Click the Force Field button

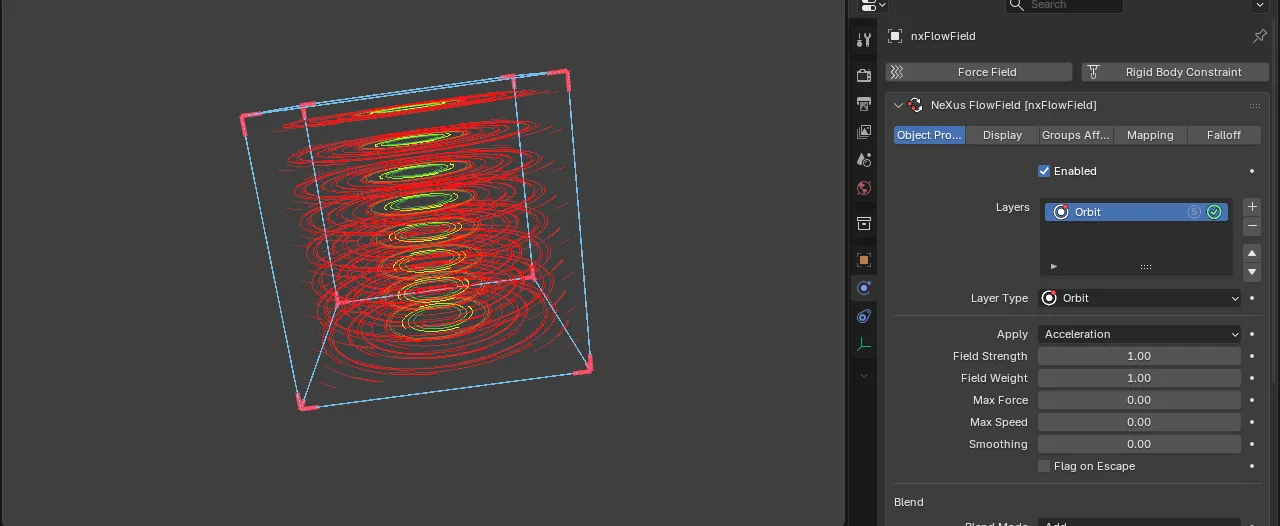(x=979, y=72)
